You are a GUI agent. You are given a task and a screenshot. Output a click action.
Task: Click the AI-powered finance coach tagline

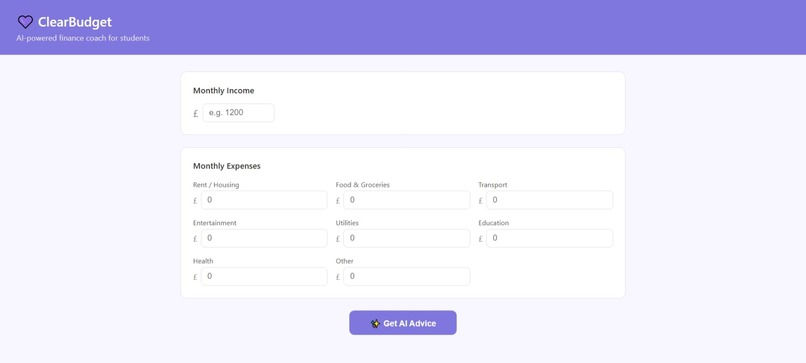coord(83,38)
